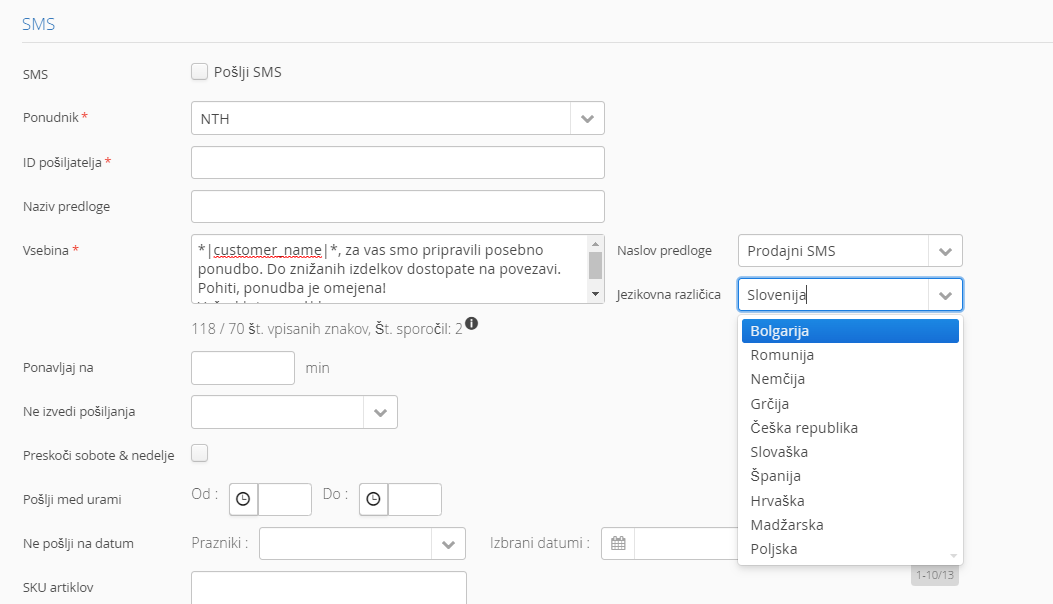The image size is (1053, 604).
Task: Open the Ponudnik NTH dropdown arrow
Action: point(588,119)
